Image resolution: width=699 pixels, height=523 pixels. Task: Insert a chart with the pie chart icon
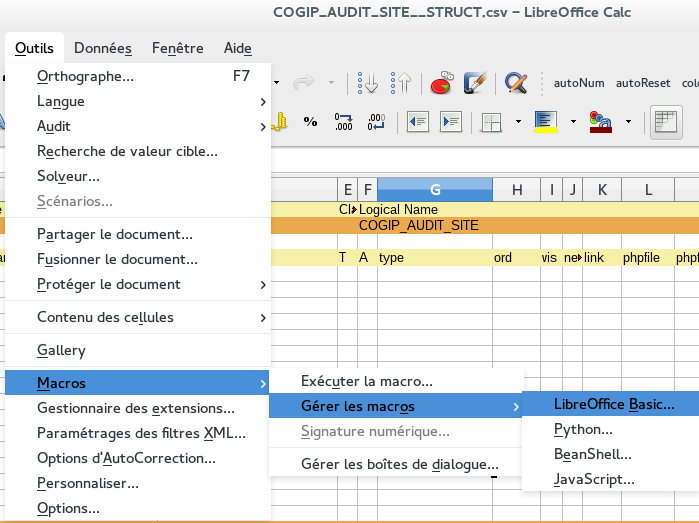[x=442, y=82]
